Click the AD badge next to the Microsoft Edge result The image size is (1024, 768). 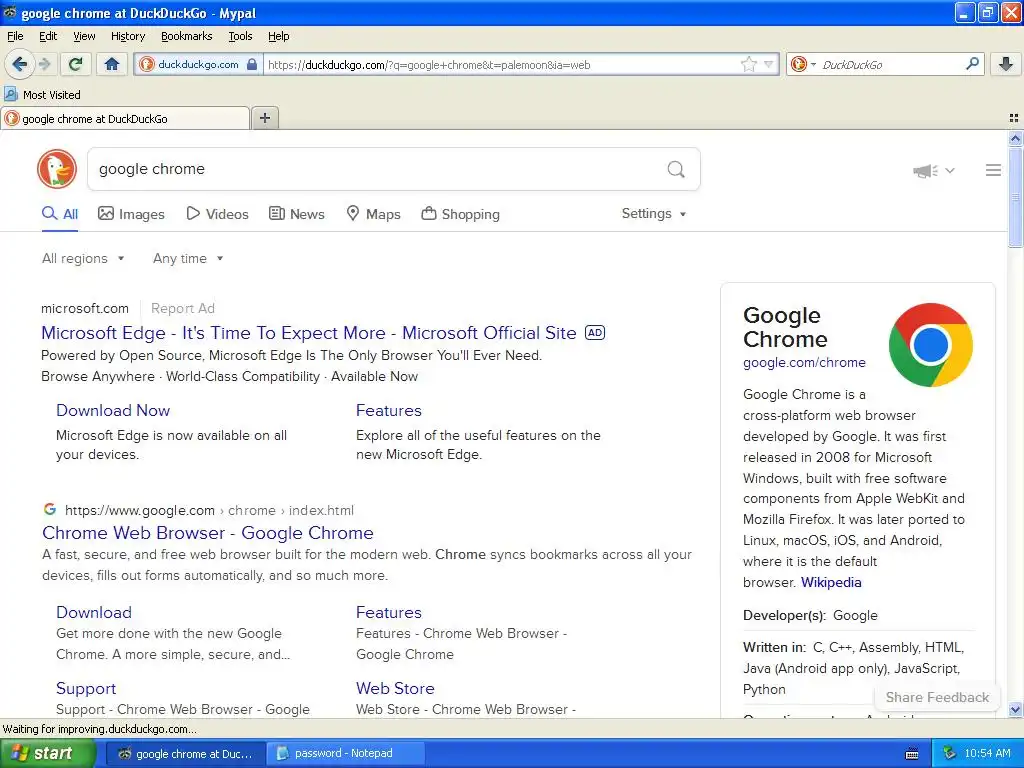(595, 332)
